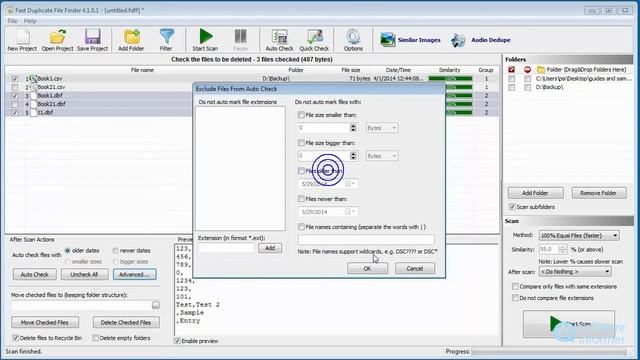Image resolution: width=640 pixels, height=360 pixels.
Task: Click the Filter funnel icon
Action: pos(166,40)
